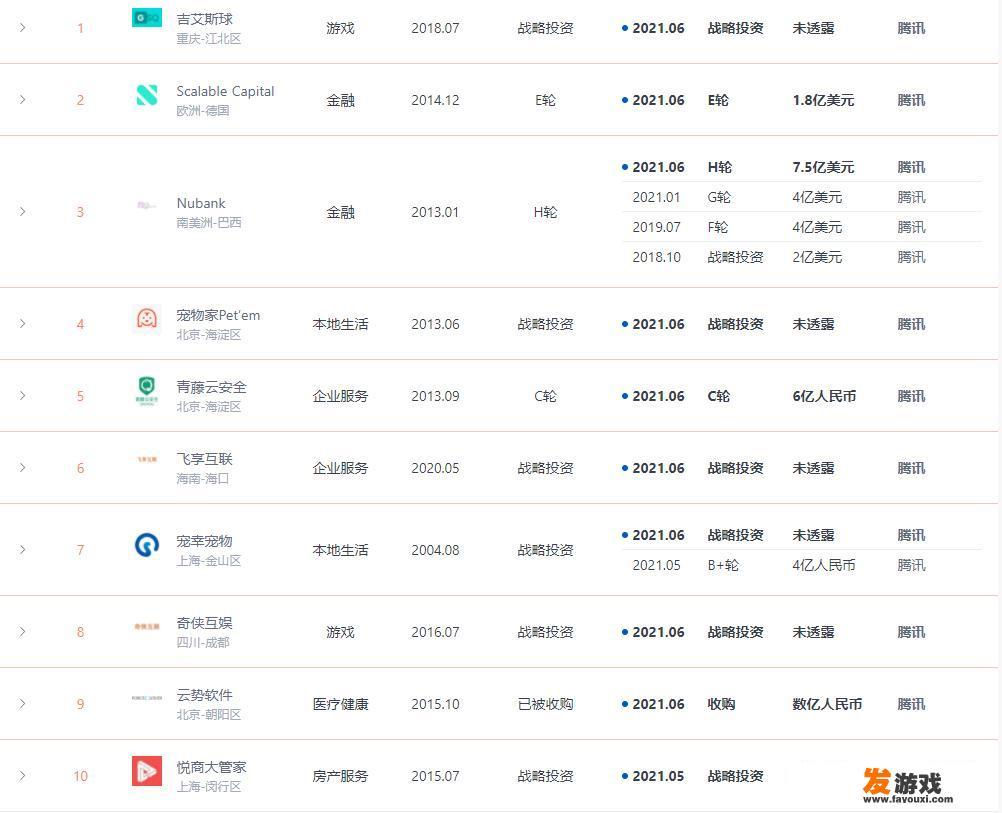The image size is (1002, 813).
Task: Click the 数亿人民币 acquisition amount
Action: (827, 704)
